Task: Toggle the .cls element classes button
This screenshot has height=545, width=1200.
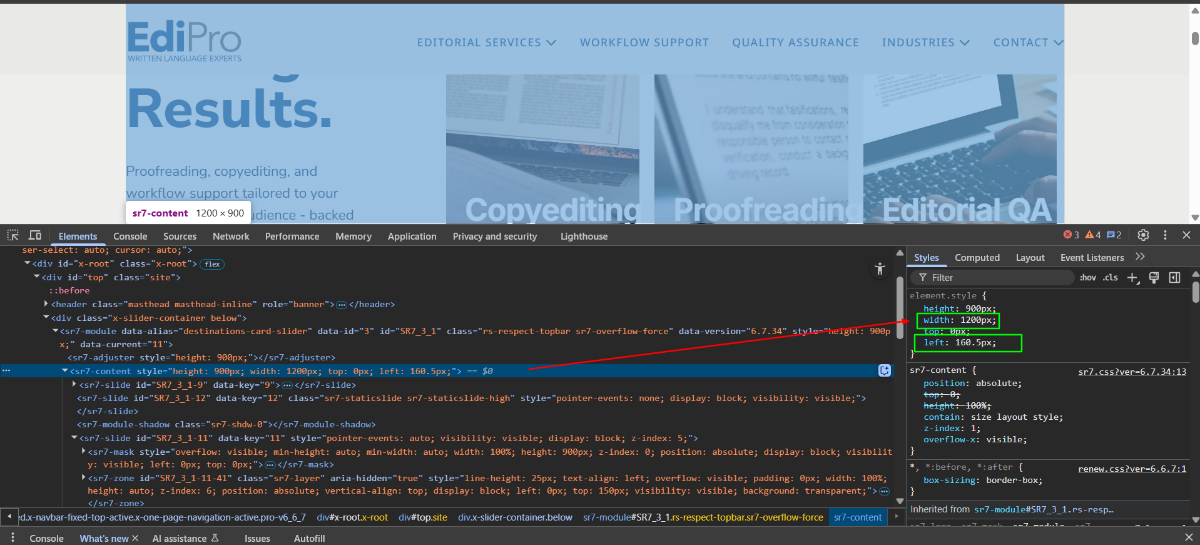Action: (1110, 277)
